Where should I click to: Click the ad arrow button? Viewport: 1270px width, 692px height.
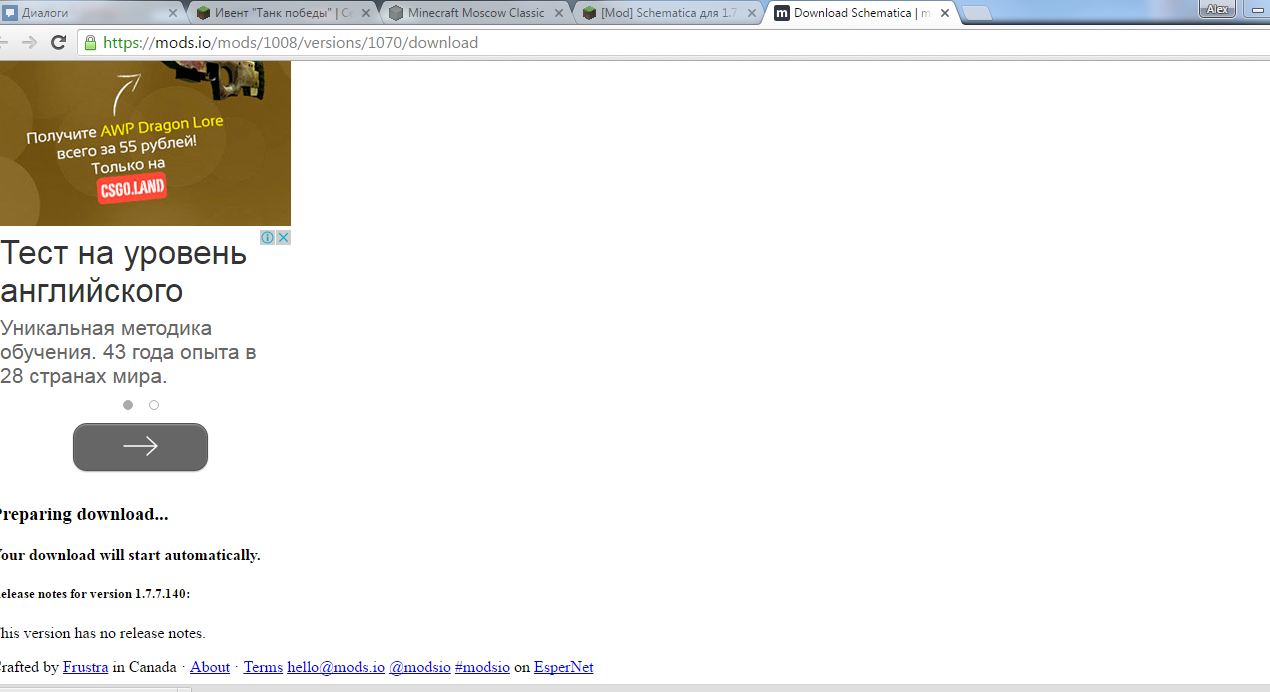[x=140, y=447]
